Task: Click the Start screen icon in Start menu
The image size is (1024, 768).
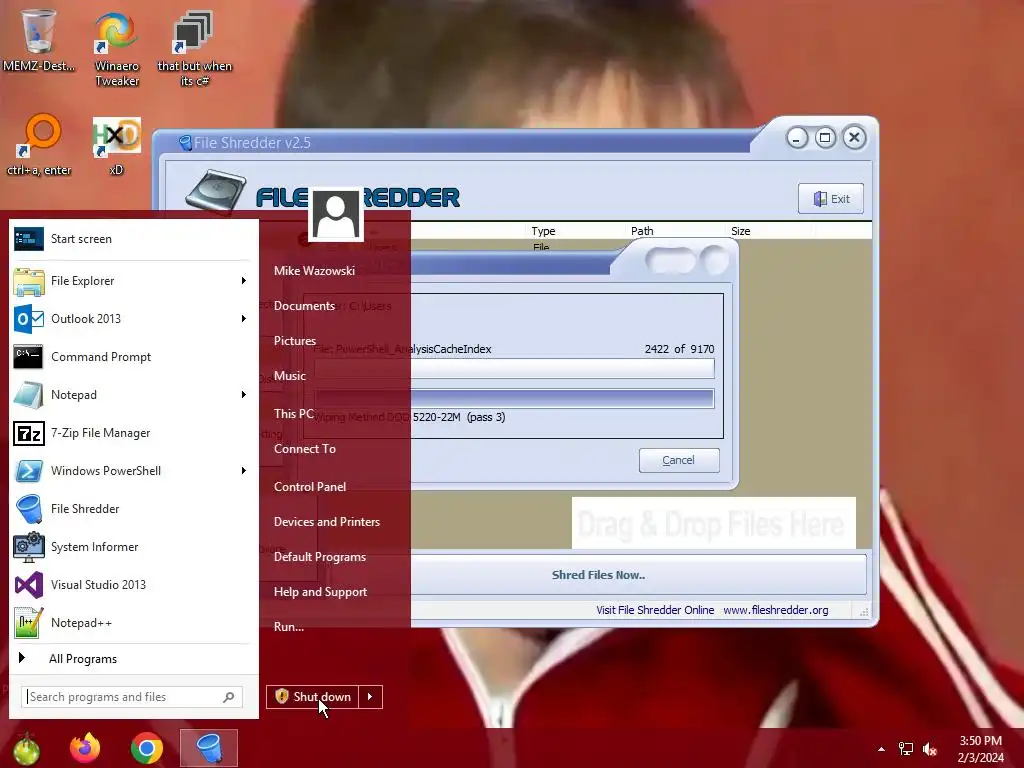Action: 29,239
